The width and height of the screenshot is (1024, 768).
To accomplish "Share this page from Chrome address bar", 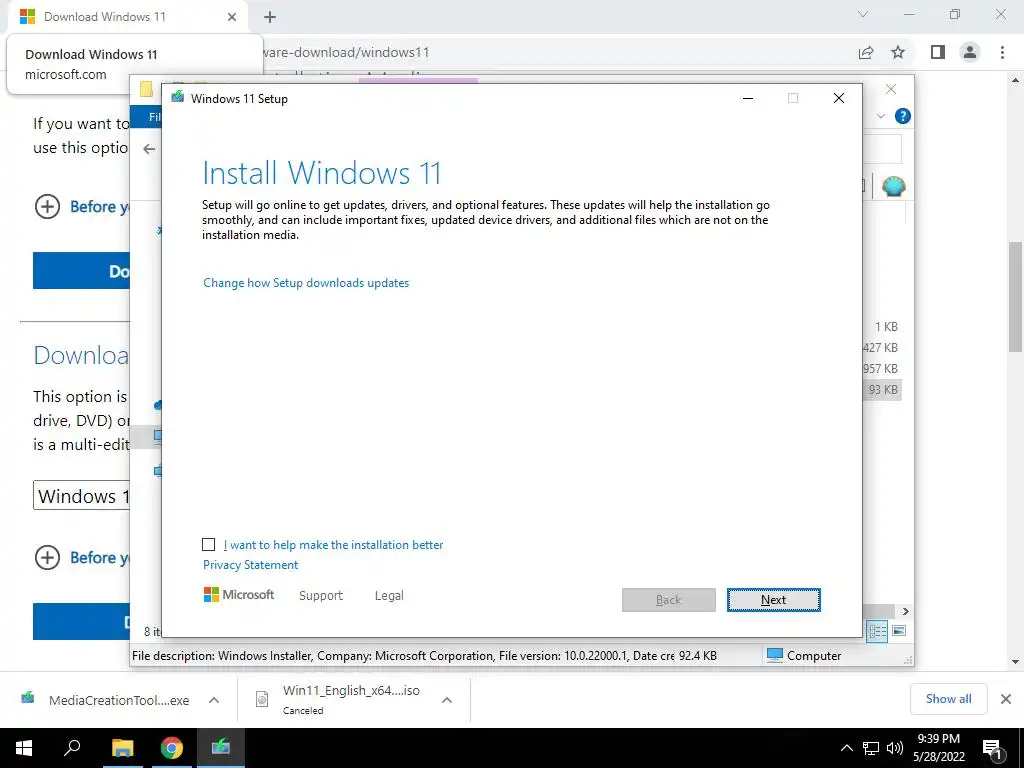I will pos(866,52).
